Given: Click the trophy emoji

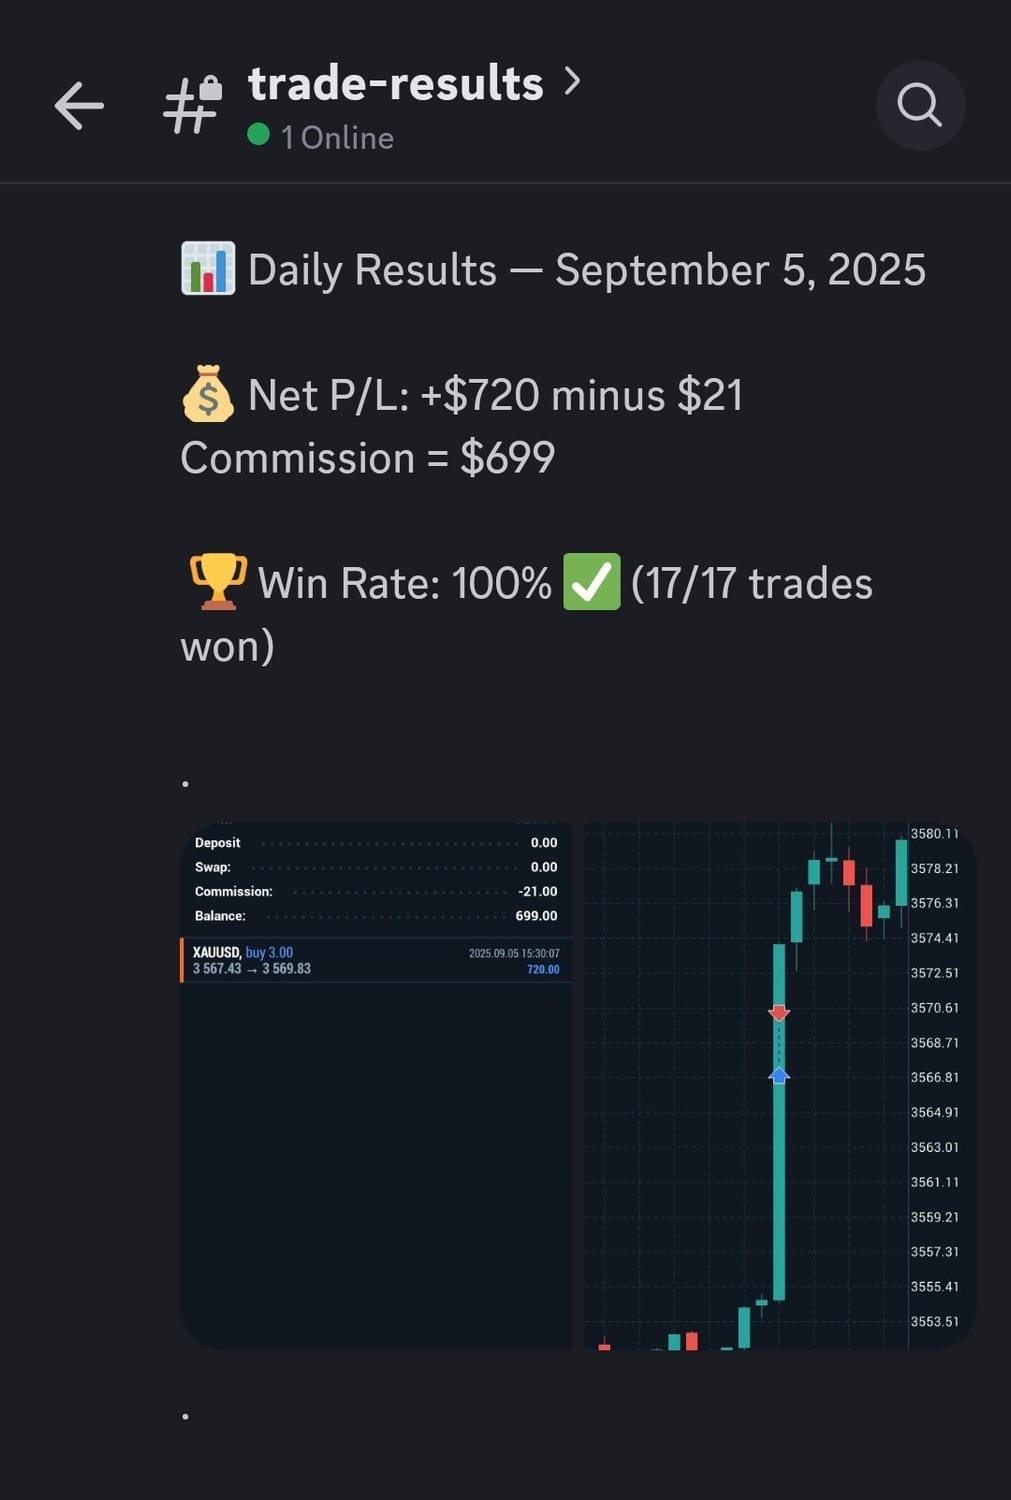Looking at the screenshot, I should tap(218, 581).
